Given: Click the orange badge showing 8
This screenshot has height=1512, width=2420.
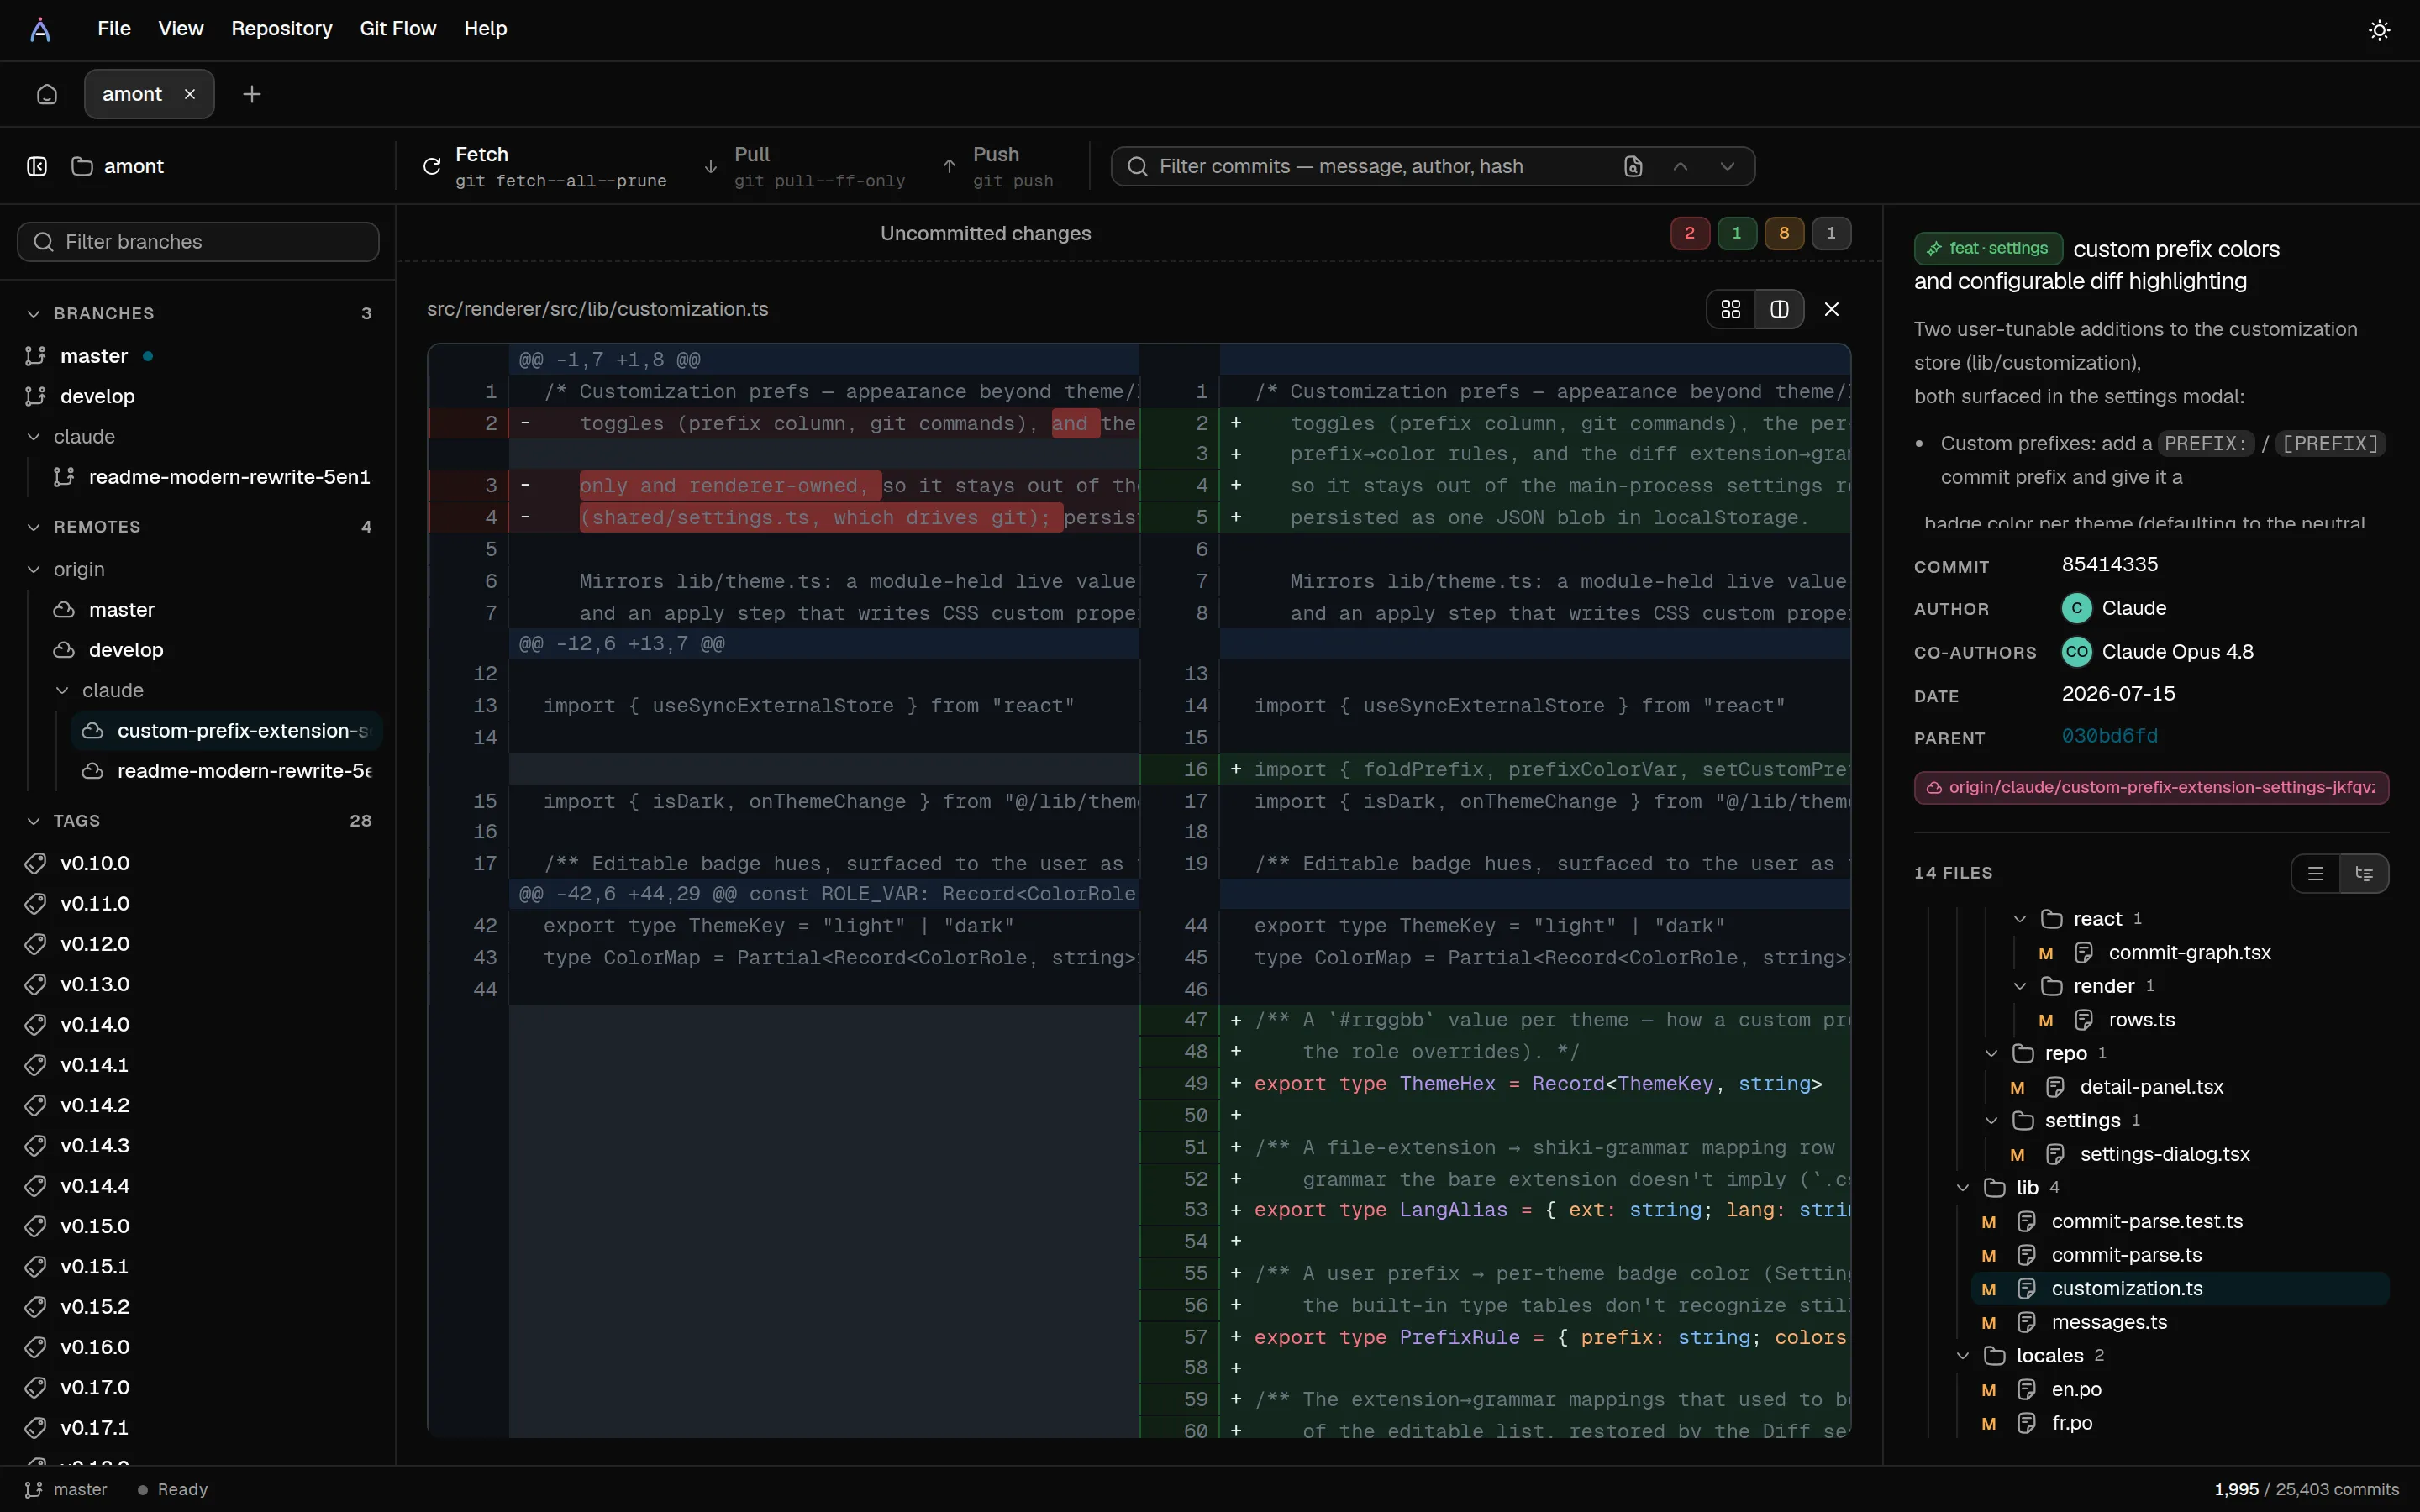Looking at the screenshot, I should point(1784,233).
